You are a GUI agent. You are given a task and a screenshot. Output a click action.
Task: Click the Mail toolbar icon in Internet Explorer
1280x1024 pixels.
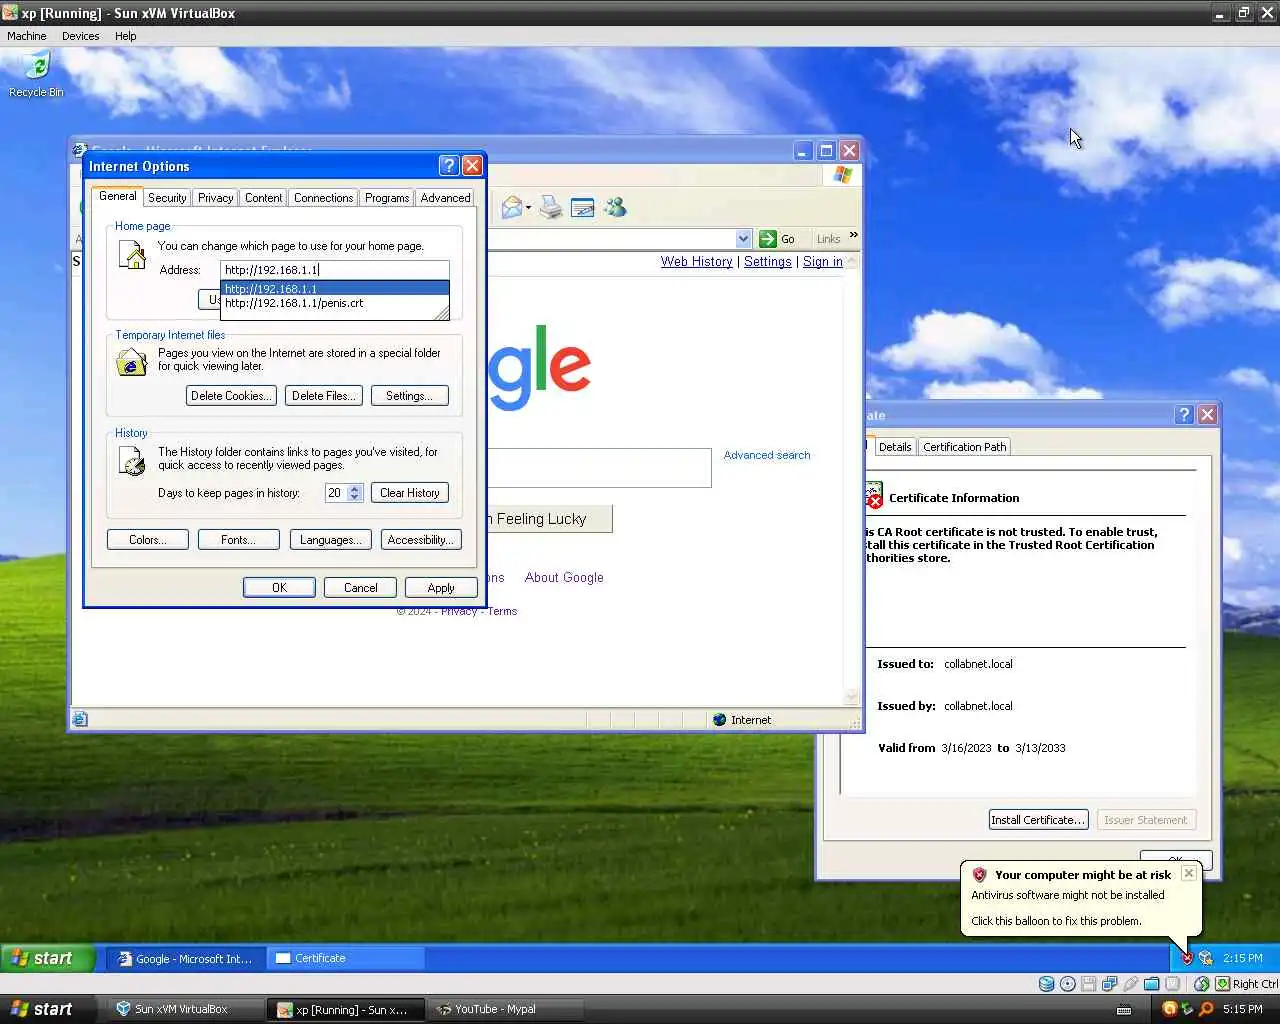pyautogui.click(x=512, y=207)
